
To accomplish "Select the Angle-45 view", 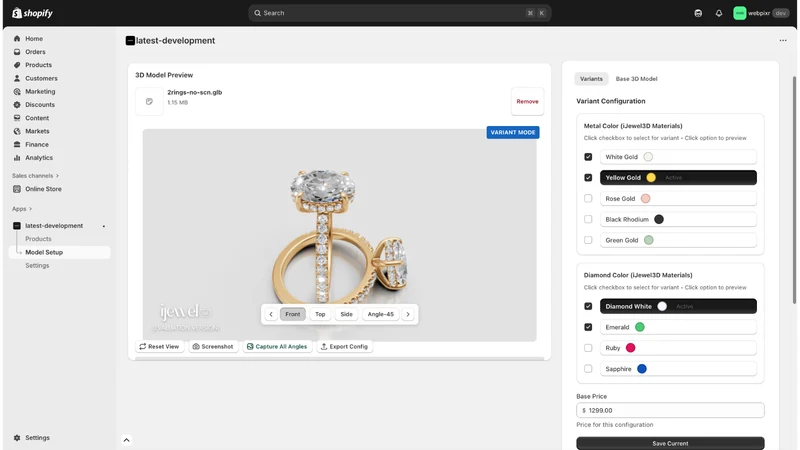I will tap(381, 314).
